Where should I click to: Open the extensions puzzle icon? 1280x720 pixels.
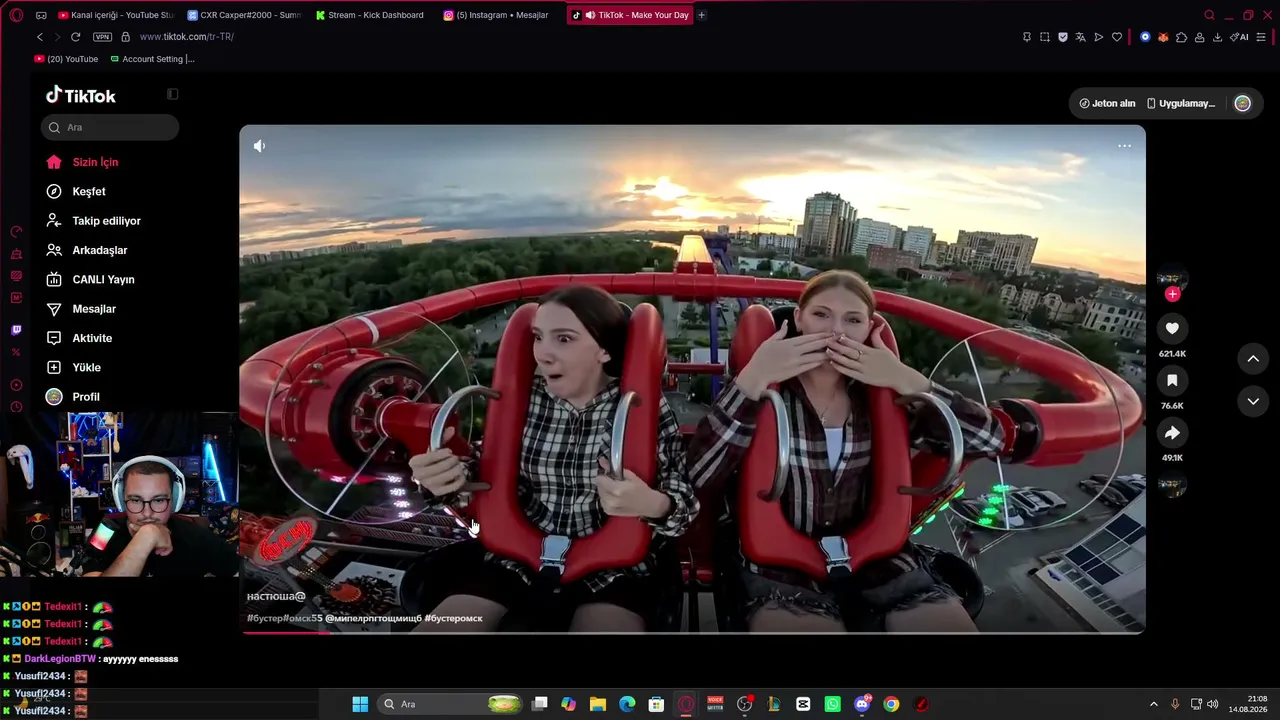1181,37
